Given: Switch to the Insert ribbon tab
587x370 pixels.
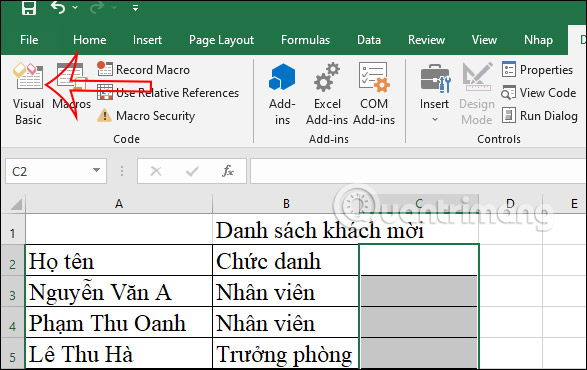Looking at the screenshot, I should (147, 40).
